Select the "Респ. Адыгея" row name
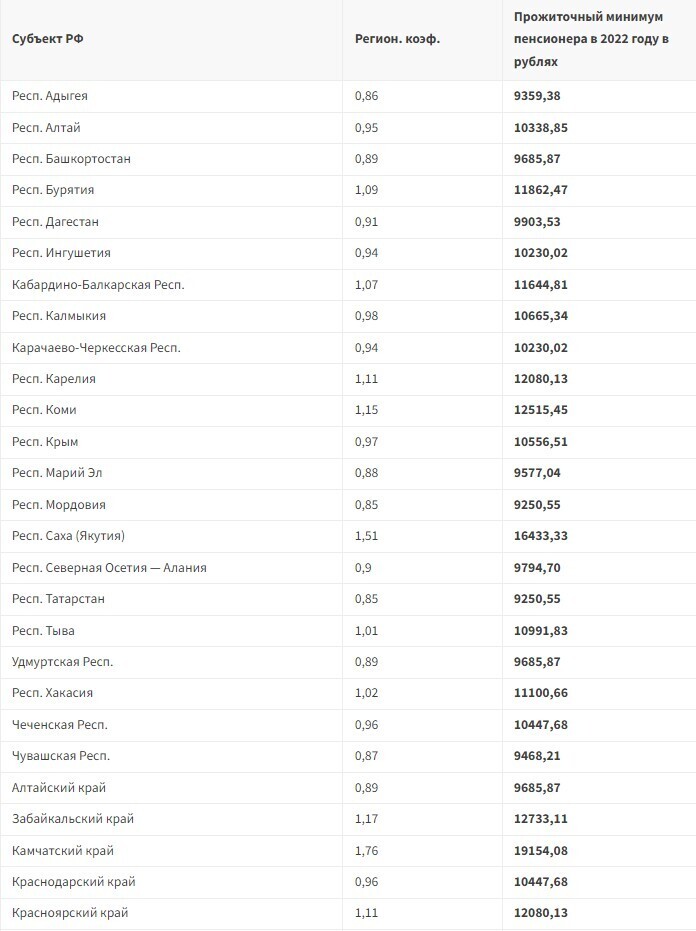The width and height of the screenshot is (696, 931). (50, 96)
